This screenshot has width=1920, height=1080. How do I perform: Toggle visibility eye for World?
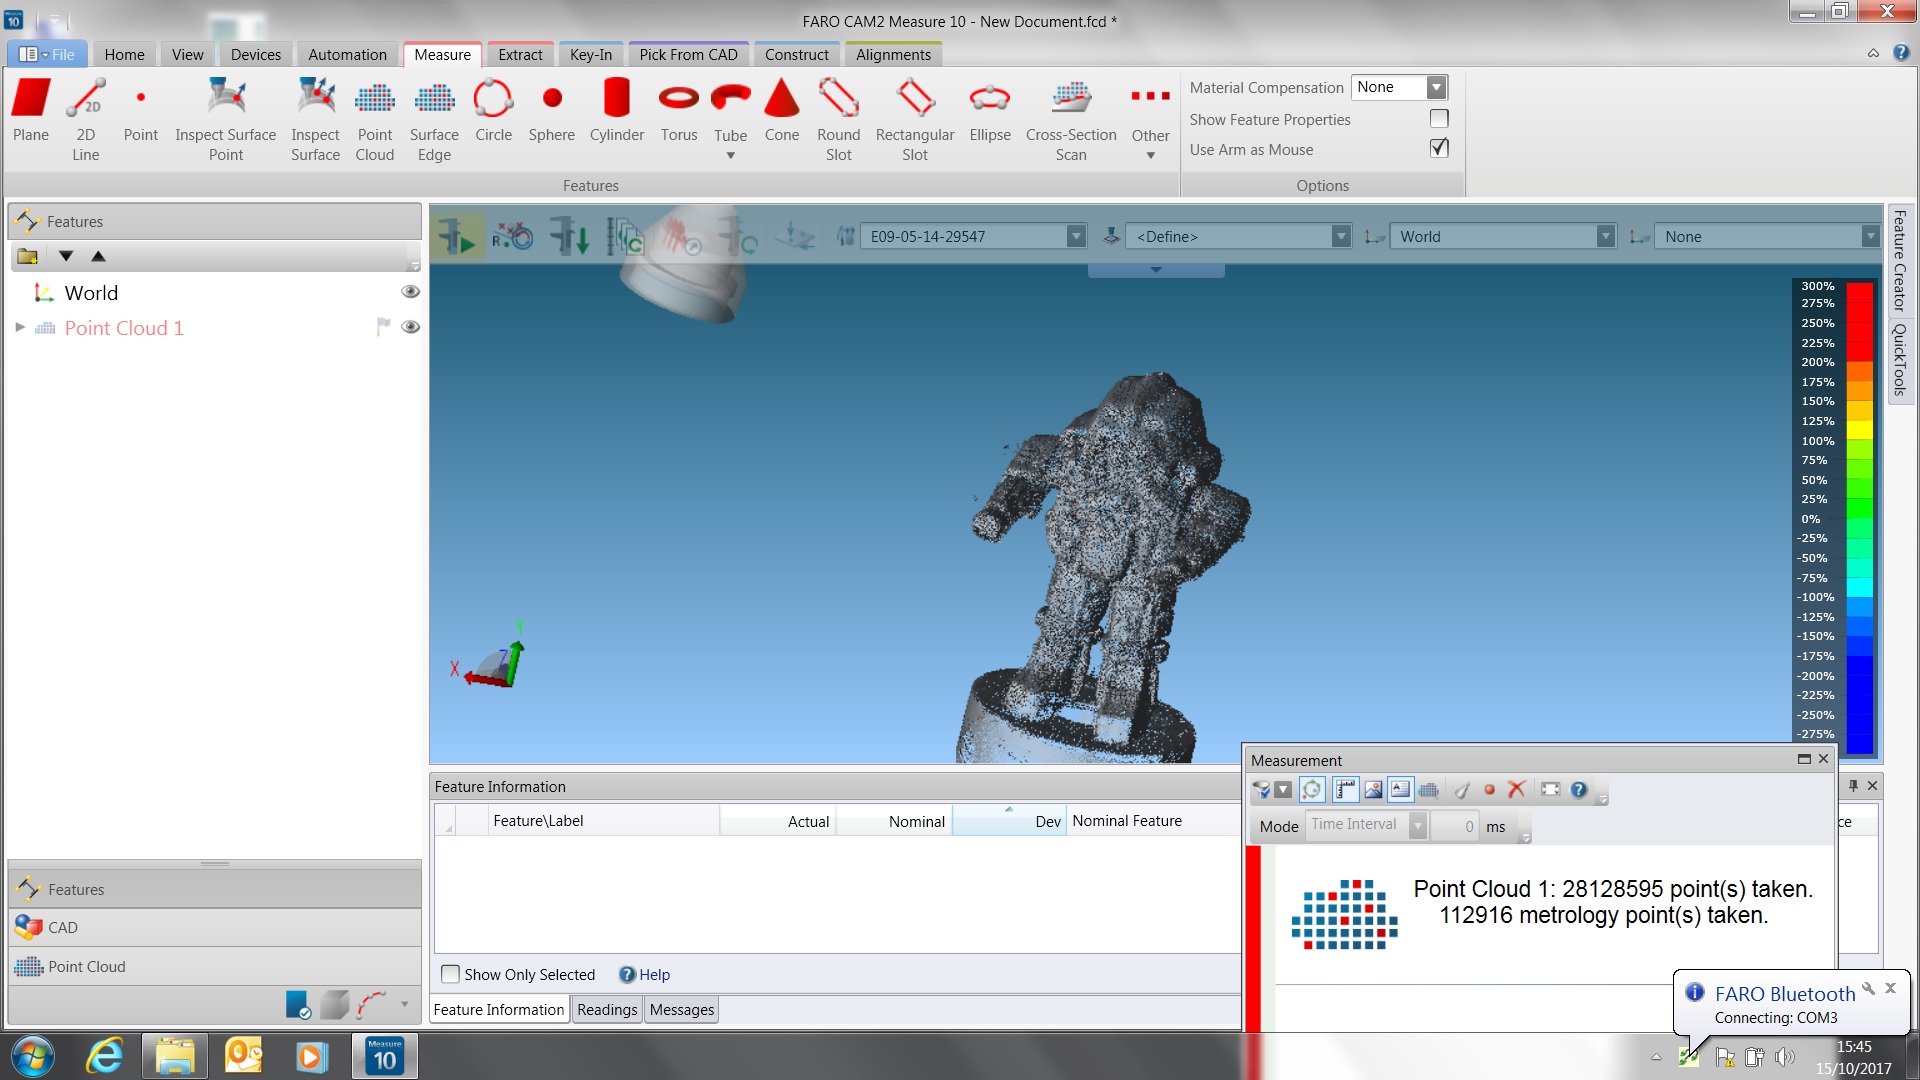410,292
